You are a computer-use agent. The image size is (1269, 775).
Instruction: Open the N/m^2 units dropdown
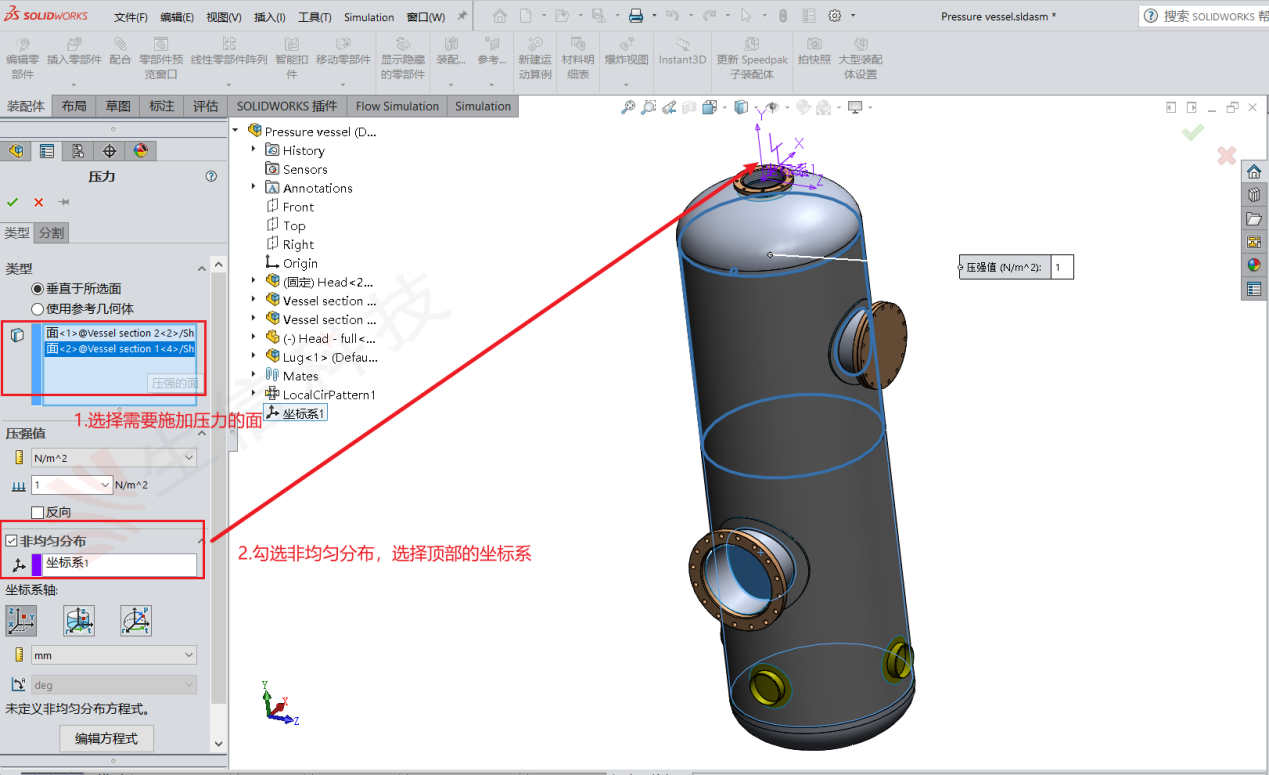(113, 457)
